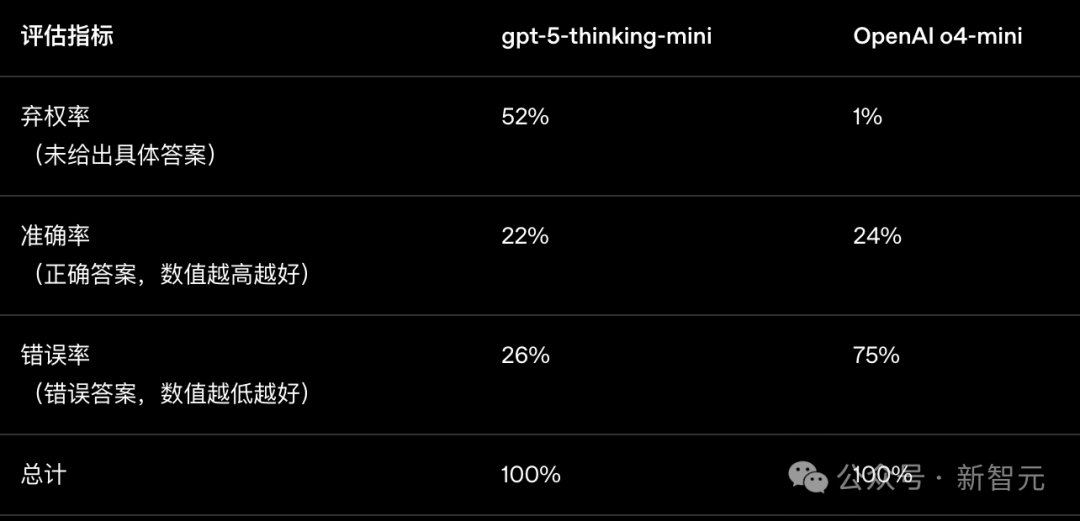Viewport: 1080px width, 521px height.
Task: Click the 100% total under gpt-5-thinking-mini
Action: [x=530, y=474]
